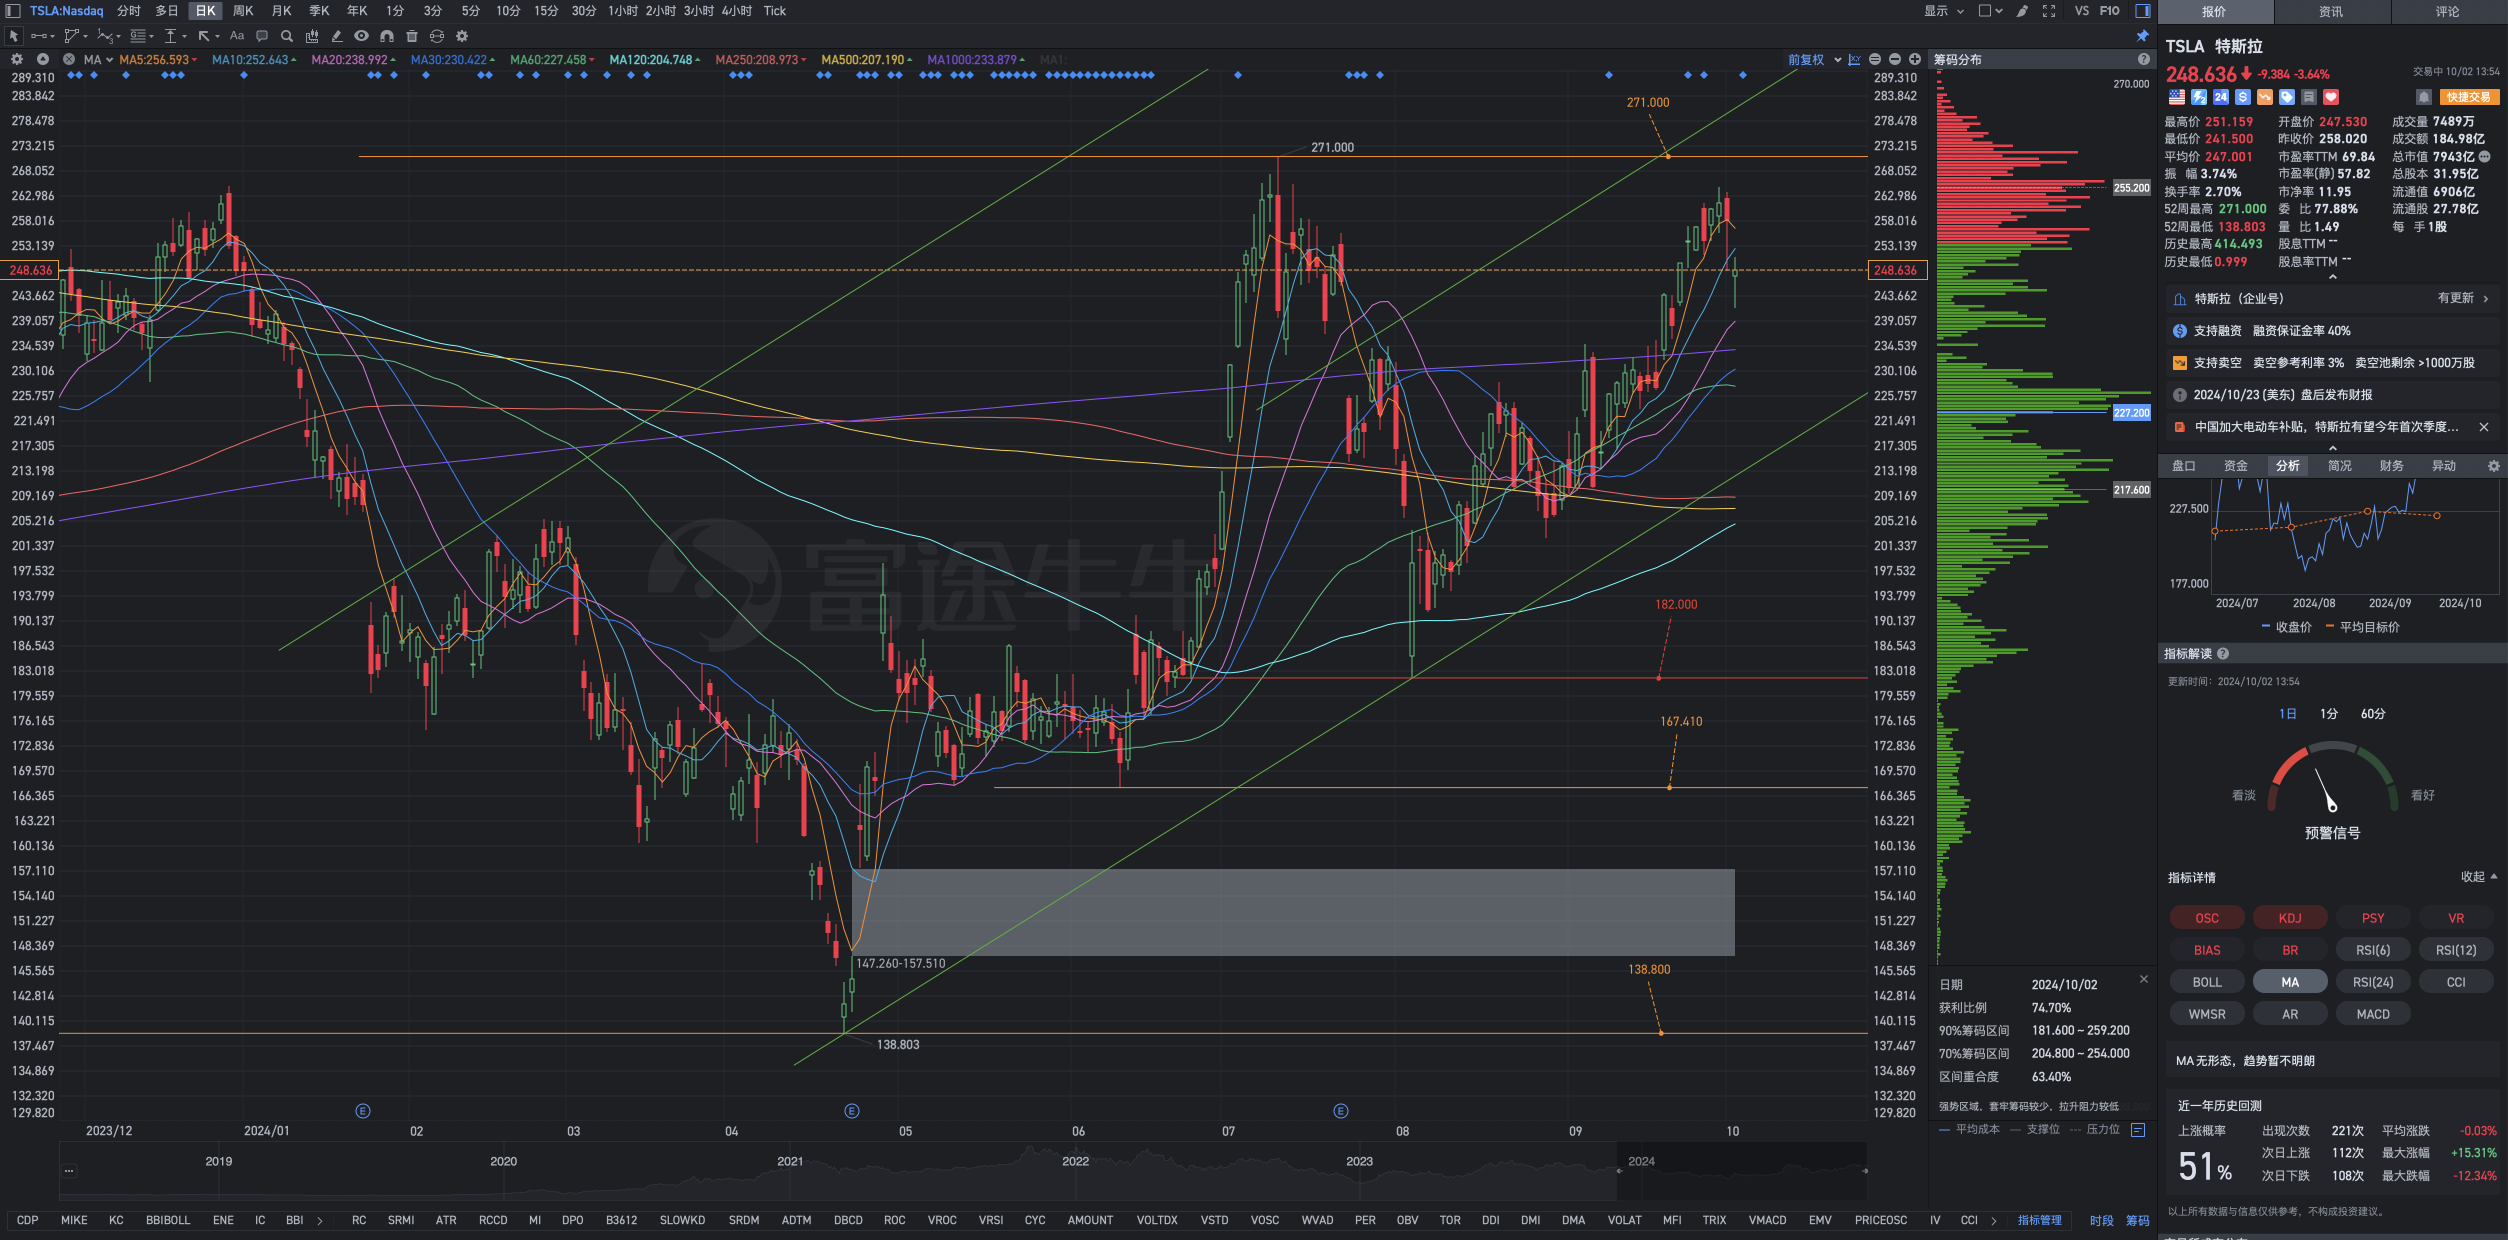Collapse MA indicator with up-arrow icon
Image resolution: width=2508 pixels, height=1240 pixels.
point(43,59)
